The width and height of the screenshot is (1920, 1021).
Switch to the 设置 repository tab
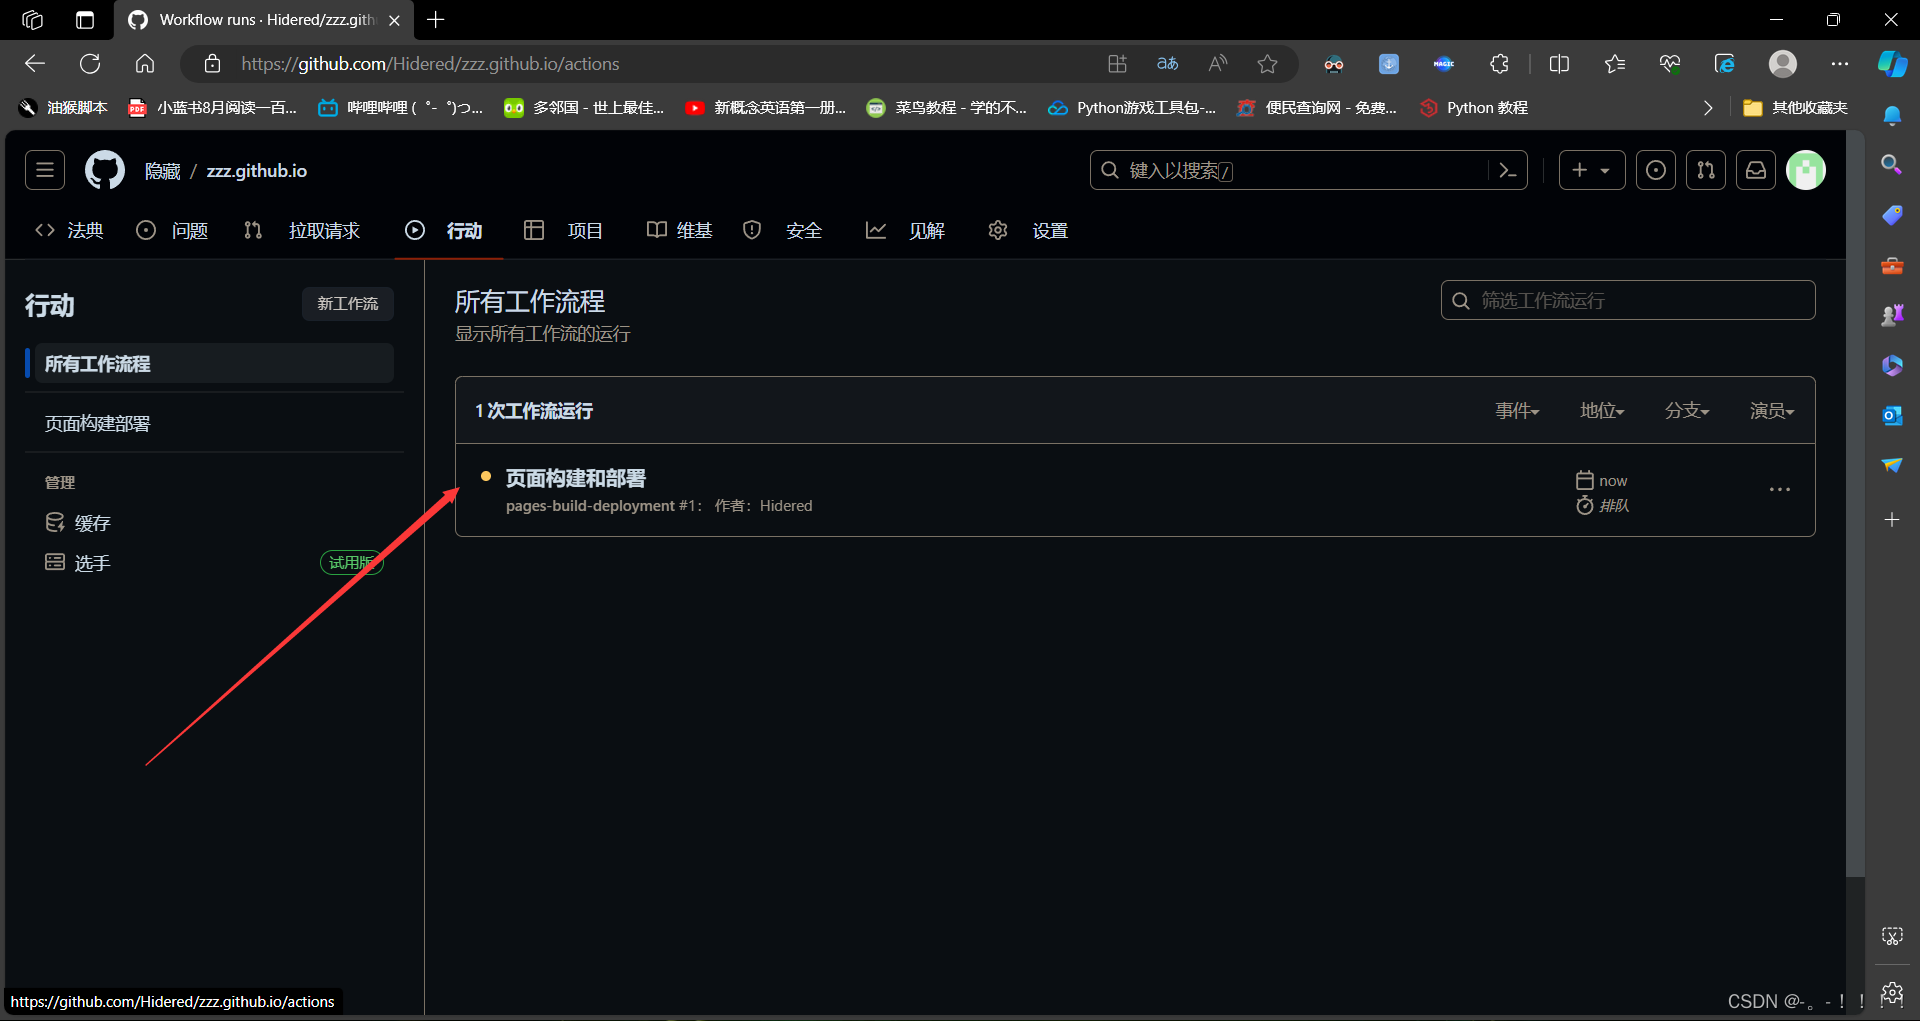pos(1049,230)
